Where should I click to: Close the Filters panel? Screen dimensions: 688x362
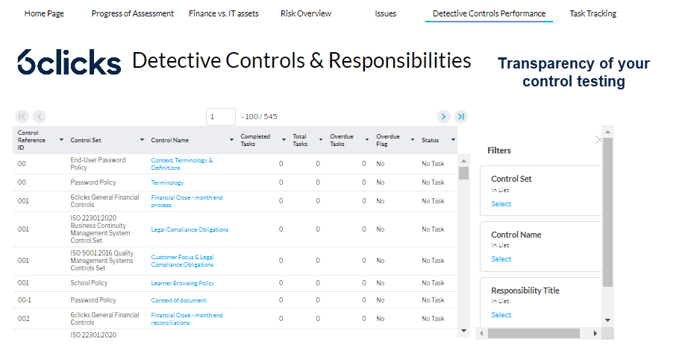click(x=598, y=140)
